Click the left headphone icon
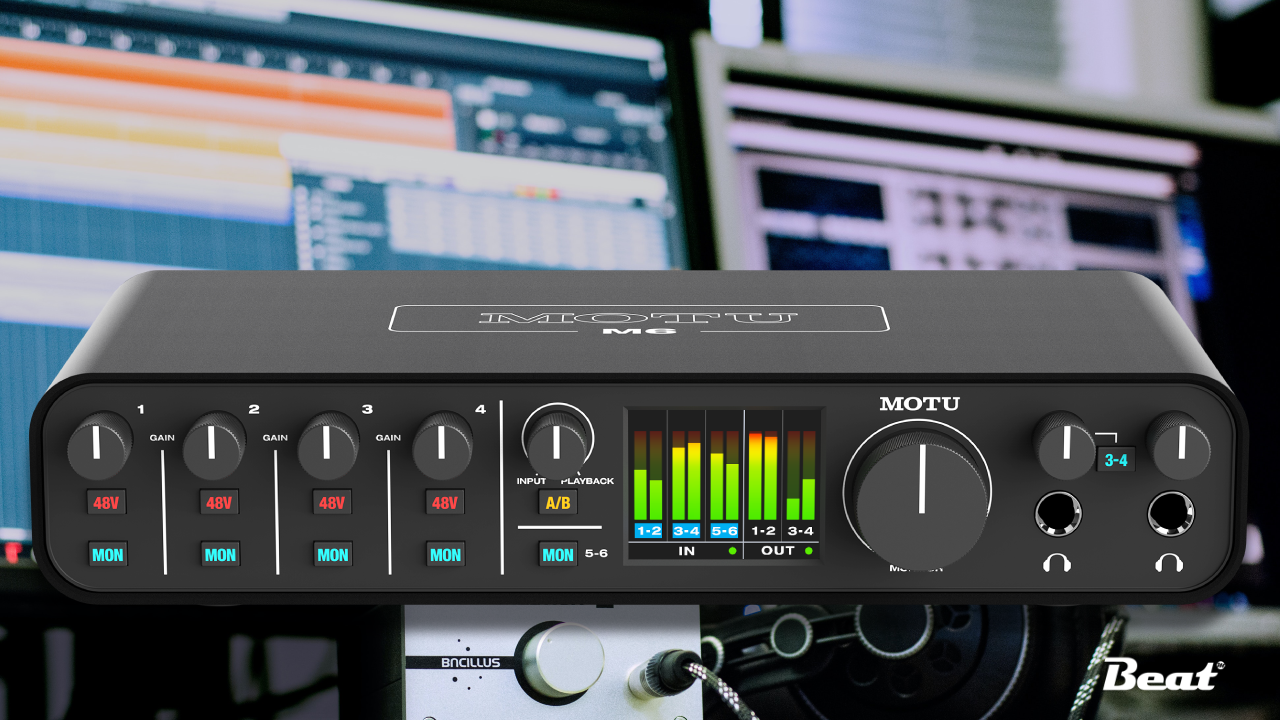The width and height of the screenshot is (1280, 720). click(x=1057, y=562)
